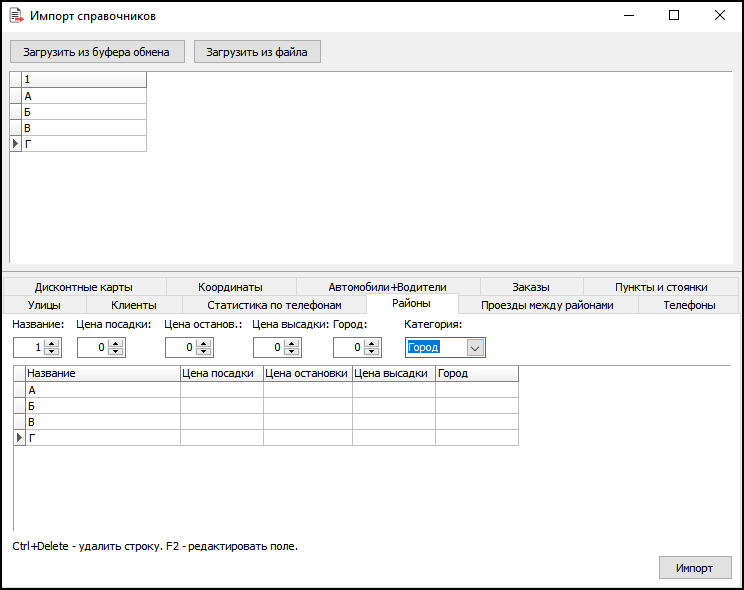This screenshot has height=590, width=744.
Task: Increase the 'Цена останов.' spinner value
Action: pos(204,343)
